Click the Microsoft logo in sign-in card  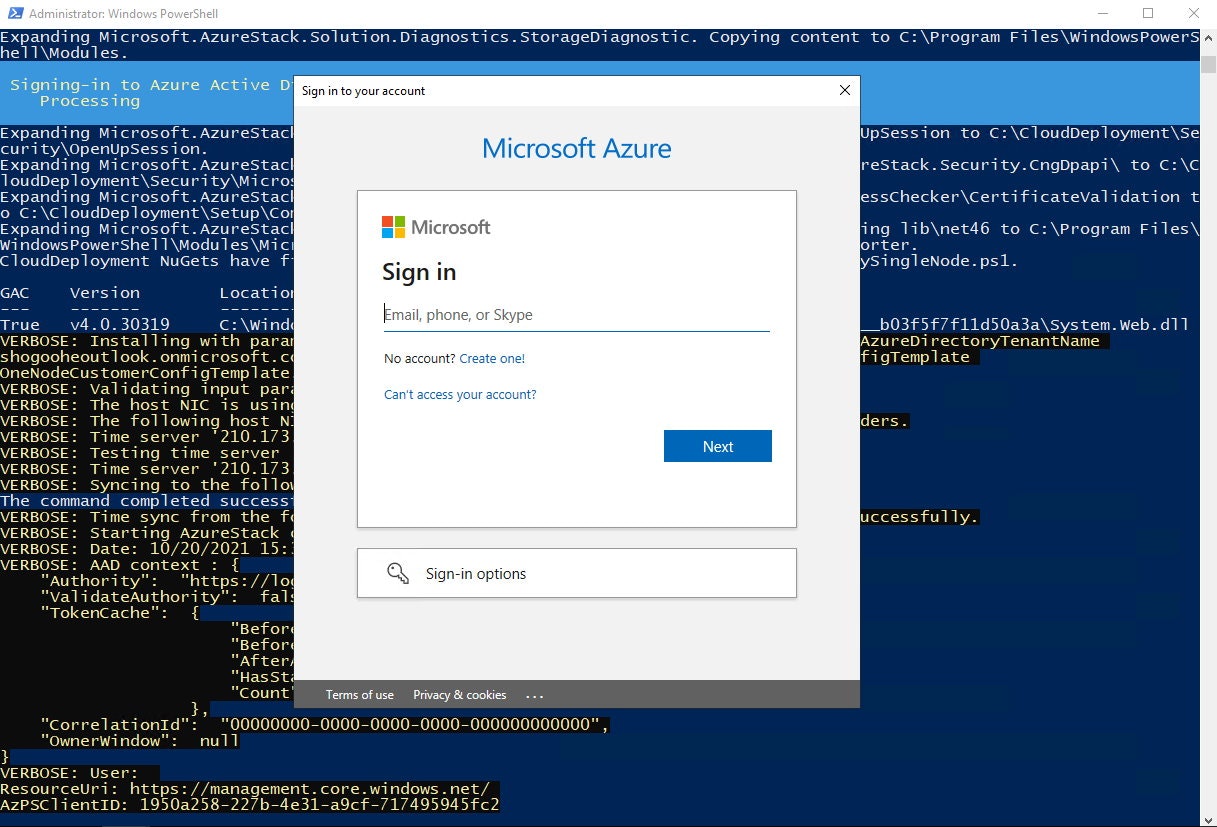436,227
